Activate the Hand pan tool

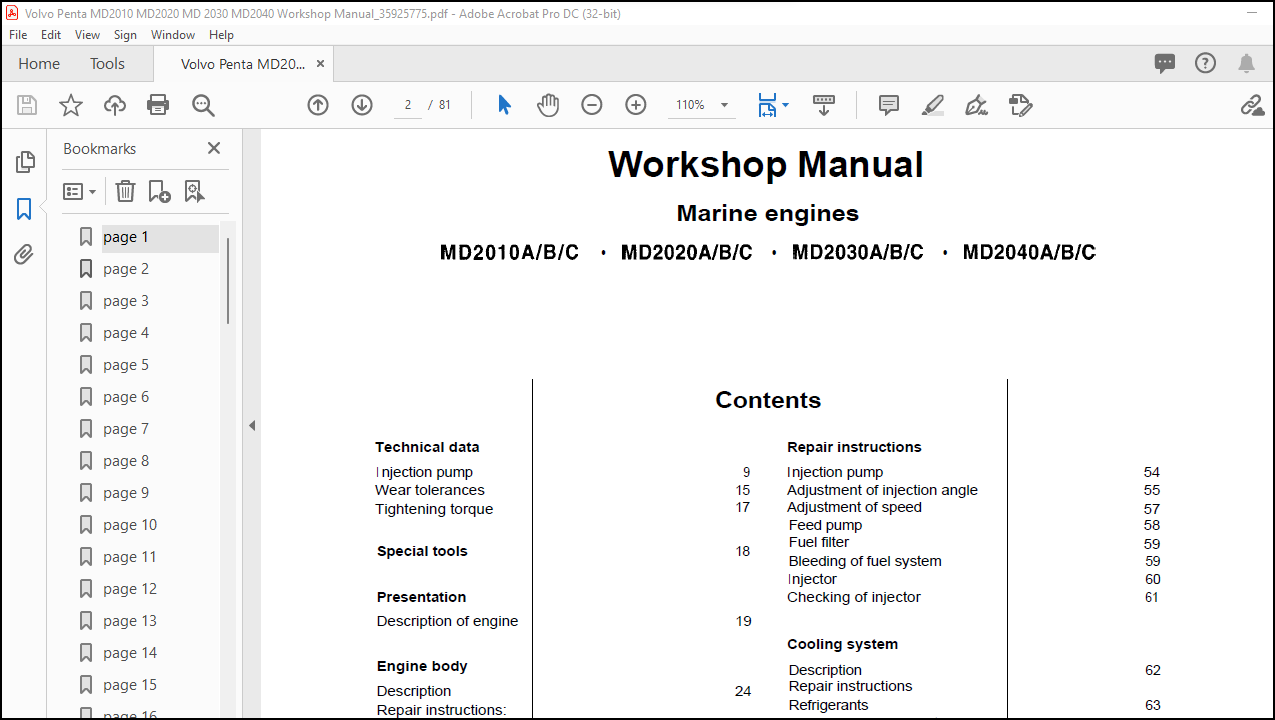coord(548,105)
